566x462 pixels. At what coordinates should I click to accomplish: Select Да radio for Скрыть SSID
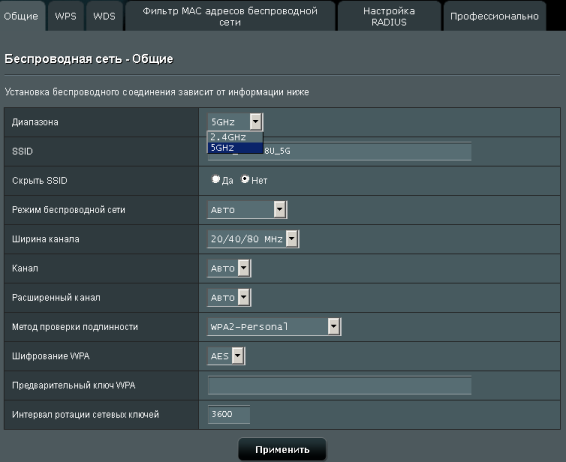pyautogui.click(x=215, y=179)
